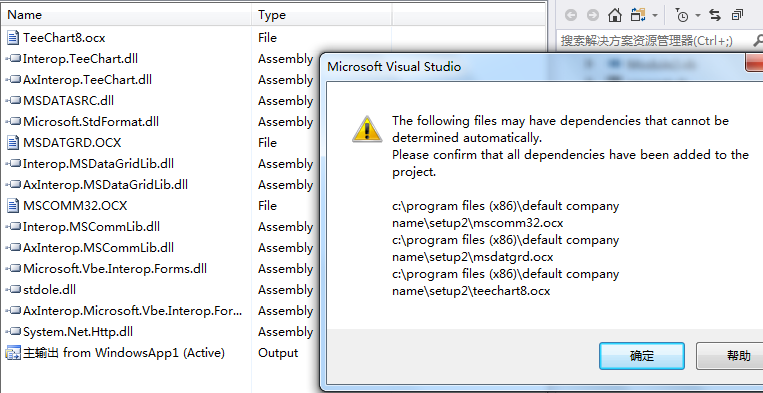This screenshot has height=393, width=763.
Task: Select the MSCOMM32.OCX file entry
Action: [x=75, y=206]
